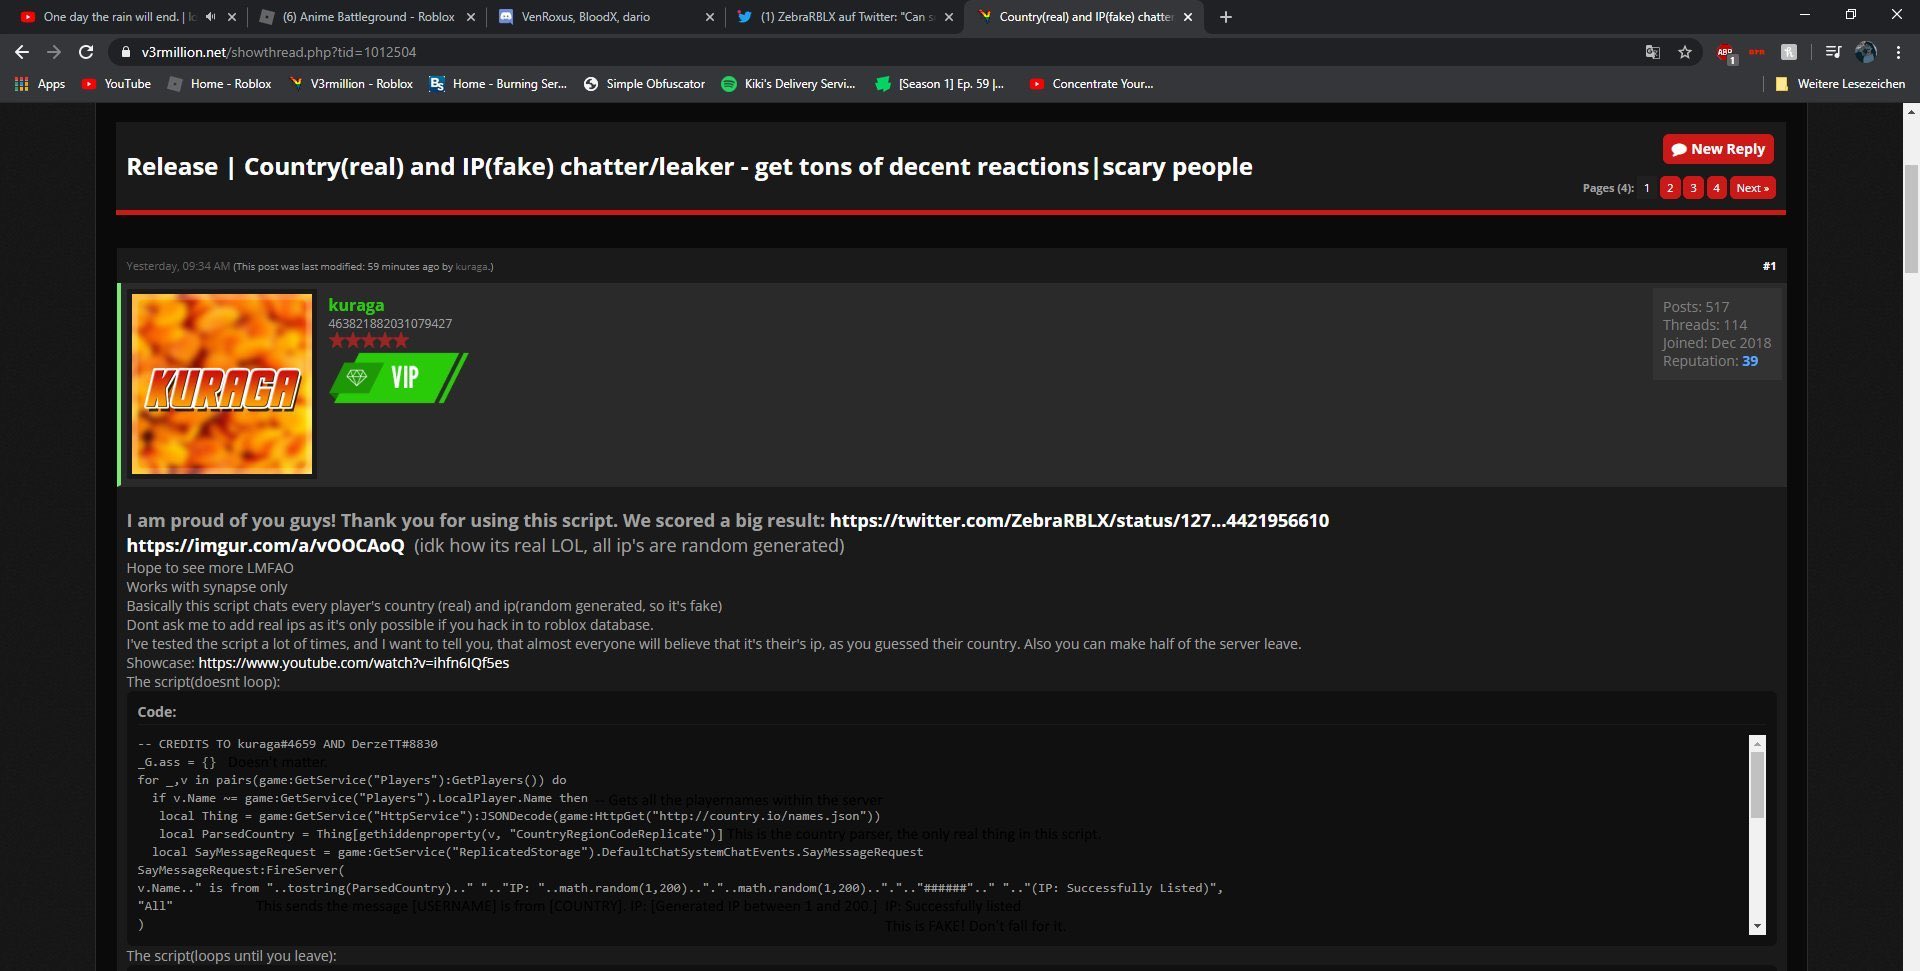Go to thread page 4
Screen dimensions: 1920x971
point(1717,188)
